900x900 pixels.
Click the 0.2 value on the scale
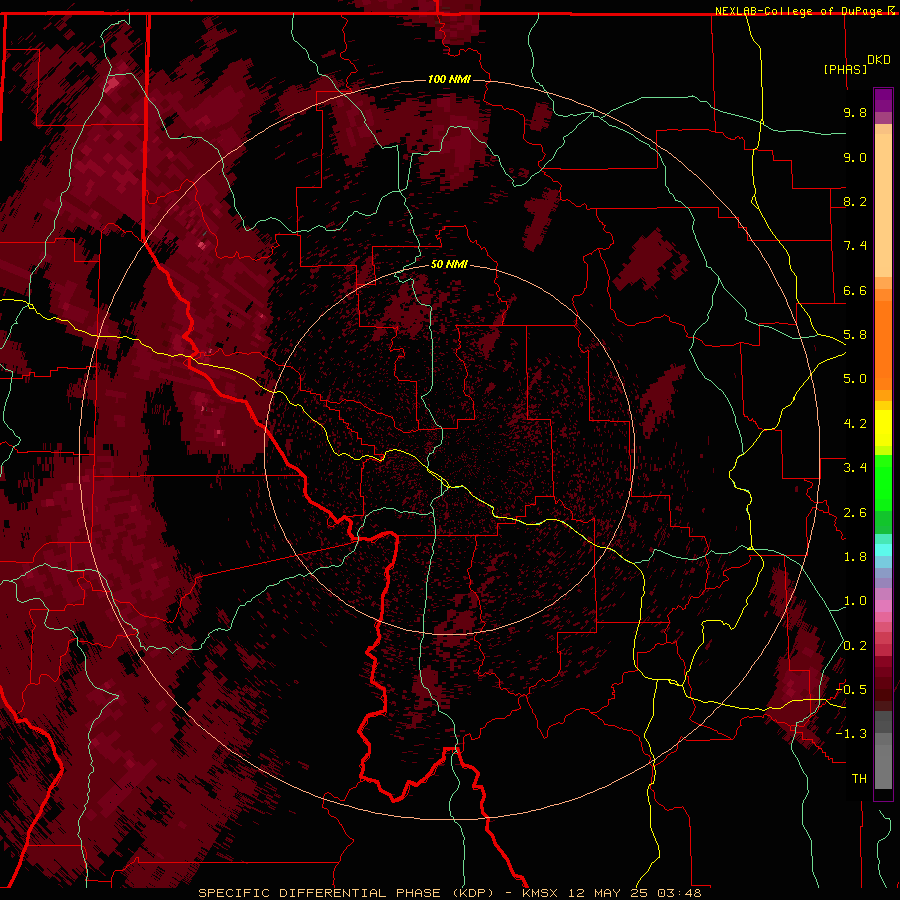click(855, 646)
